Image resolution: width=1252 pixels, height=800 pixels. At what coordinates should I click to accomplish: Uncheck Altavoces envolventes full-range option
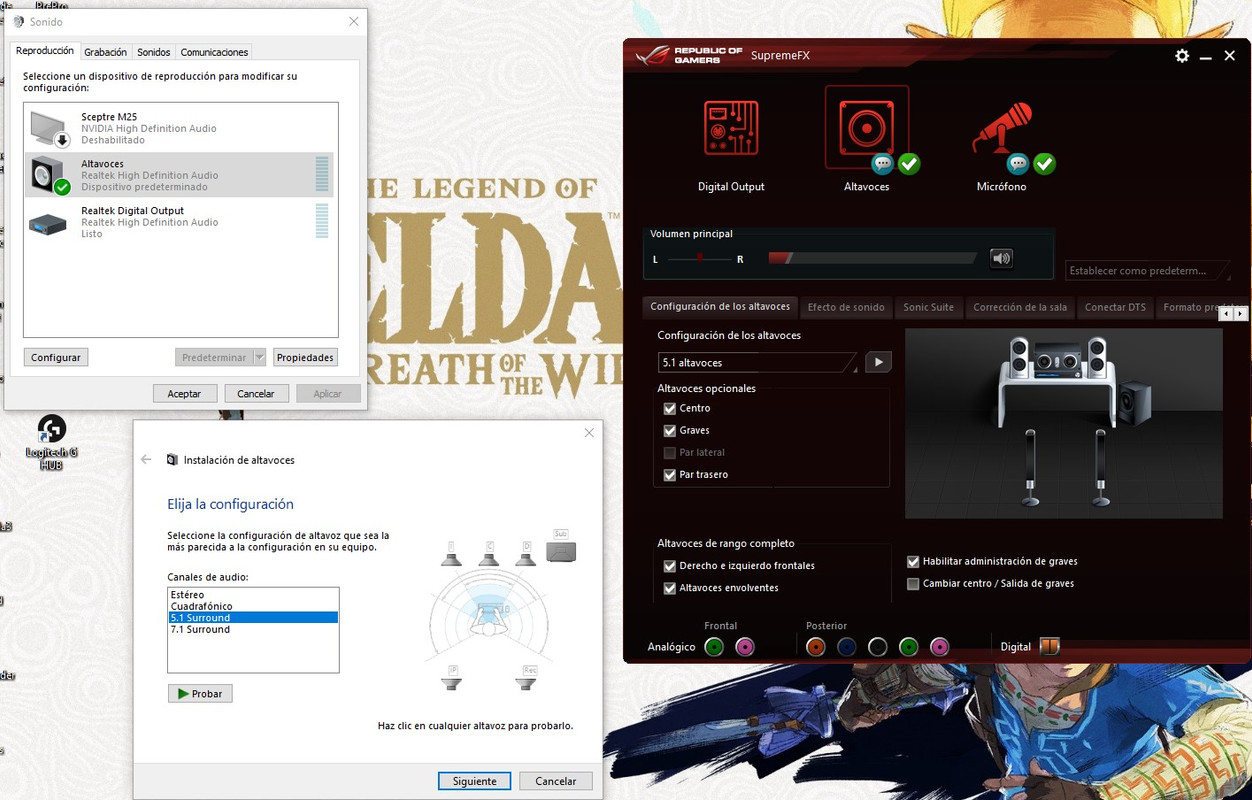[670, 588]
